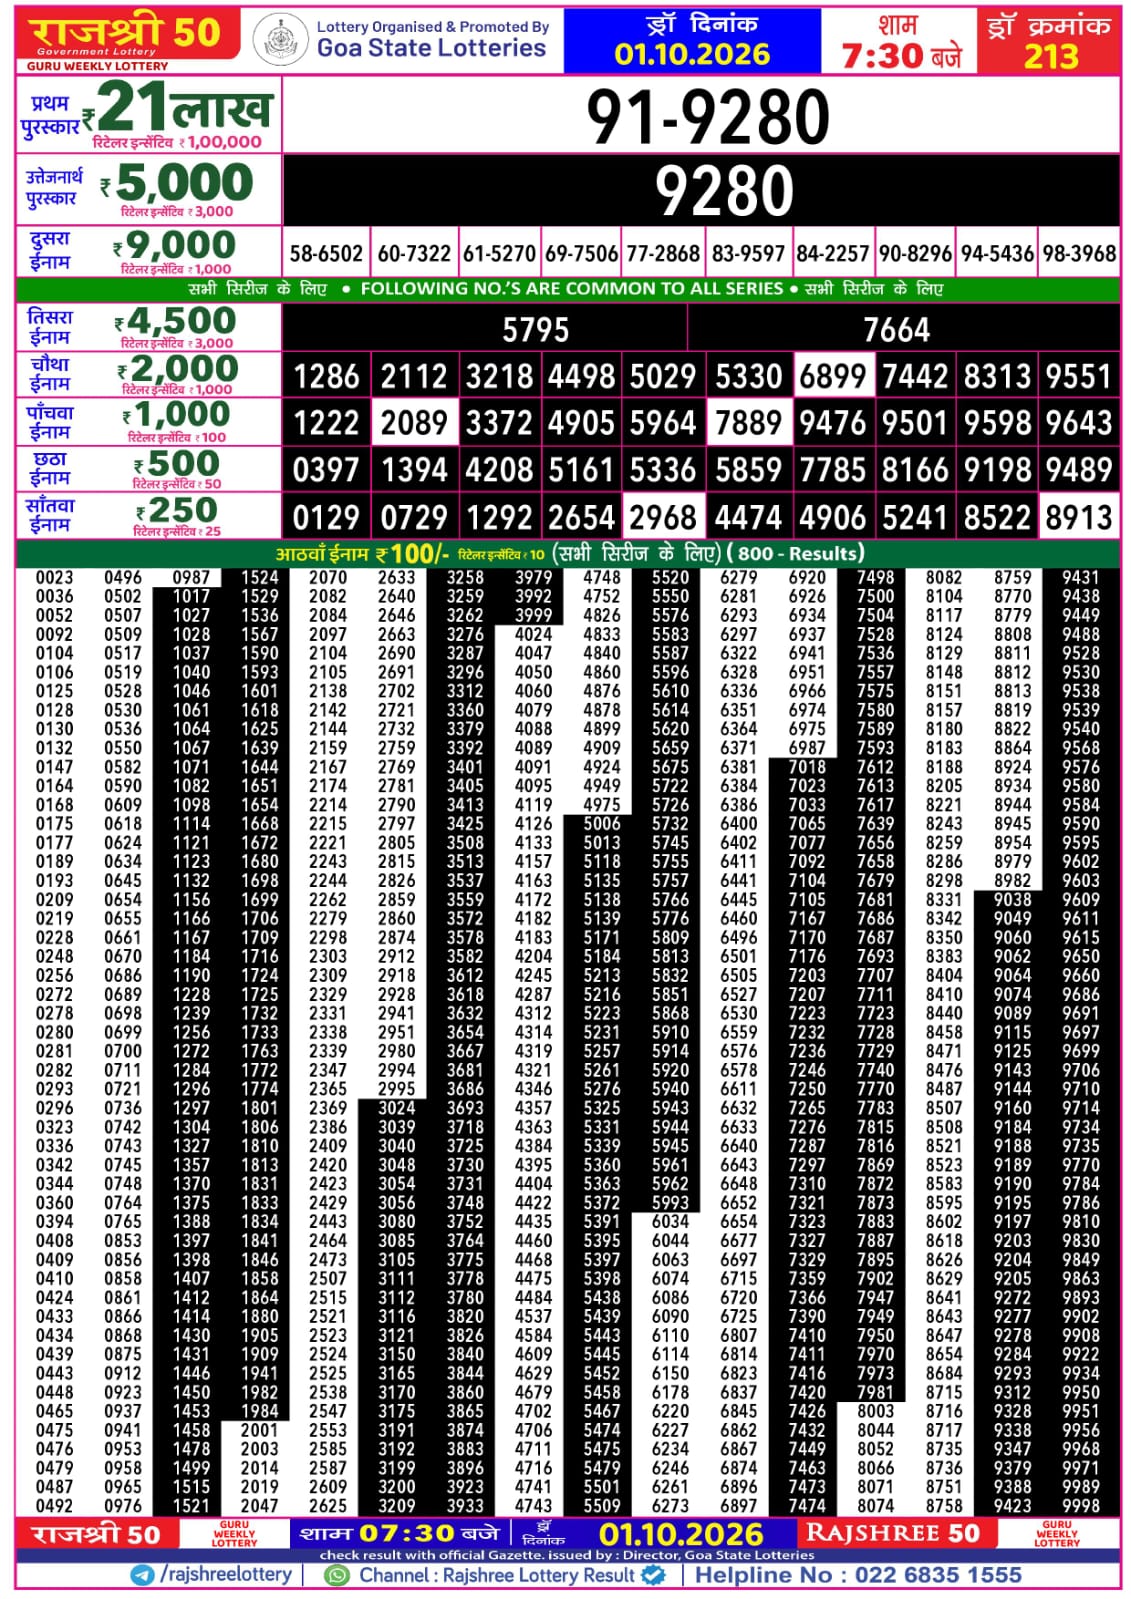The image size is (1131, 1599).
Task: Select eighth prize number 8003
Action: [x=875, y=1411]
